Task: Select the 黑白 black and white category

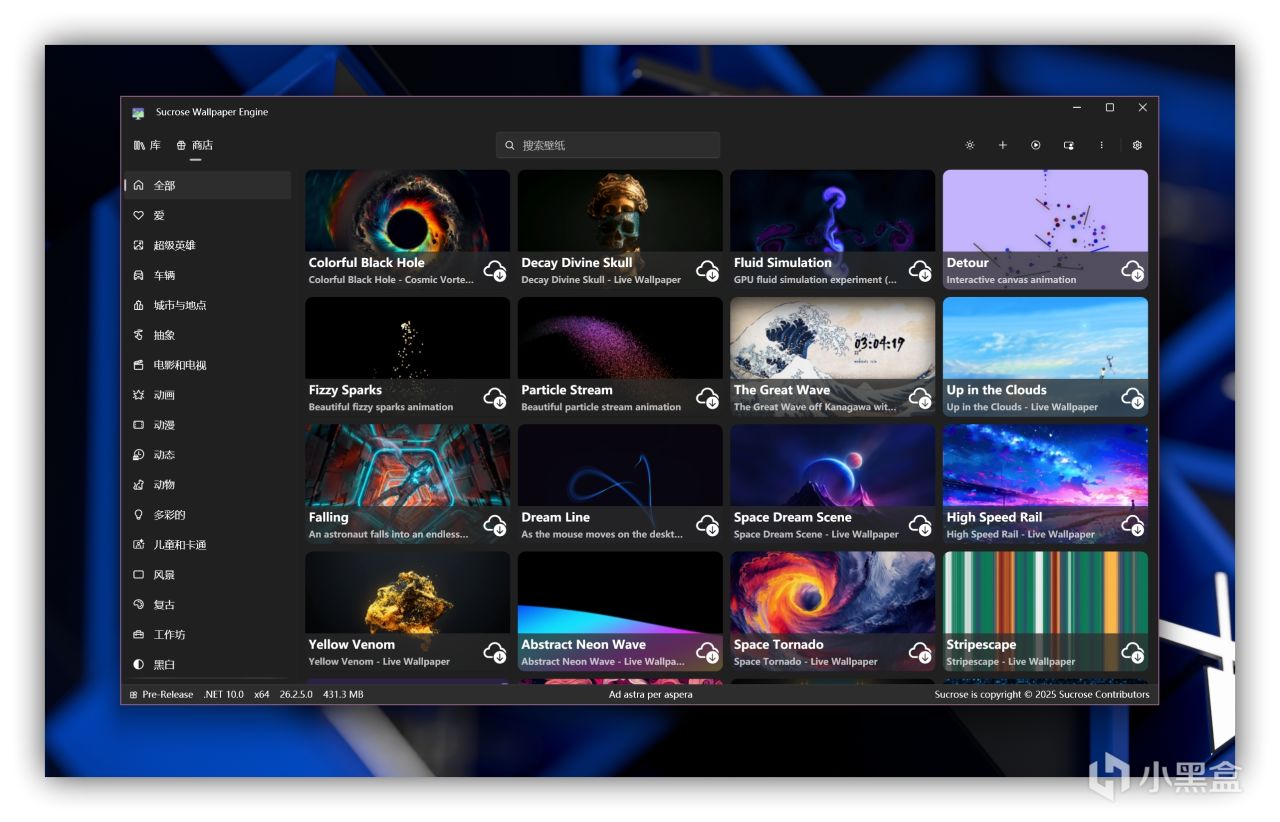Action: (208, 665)
